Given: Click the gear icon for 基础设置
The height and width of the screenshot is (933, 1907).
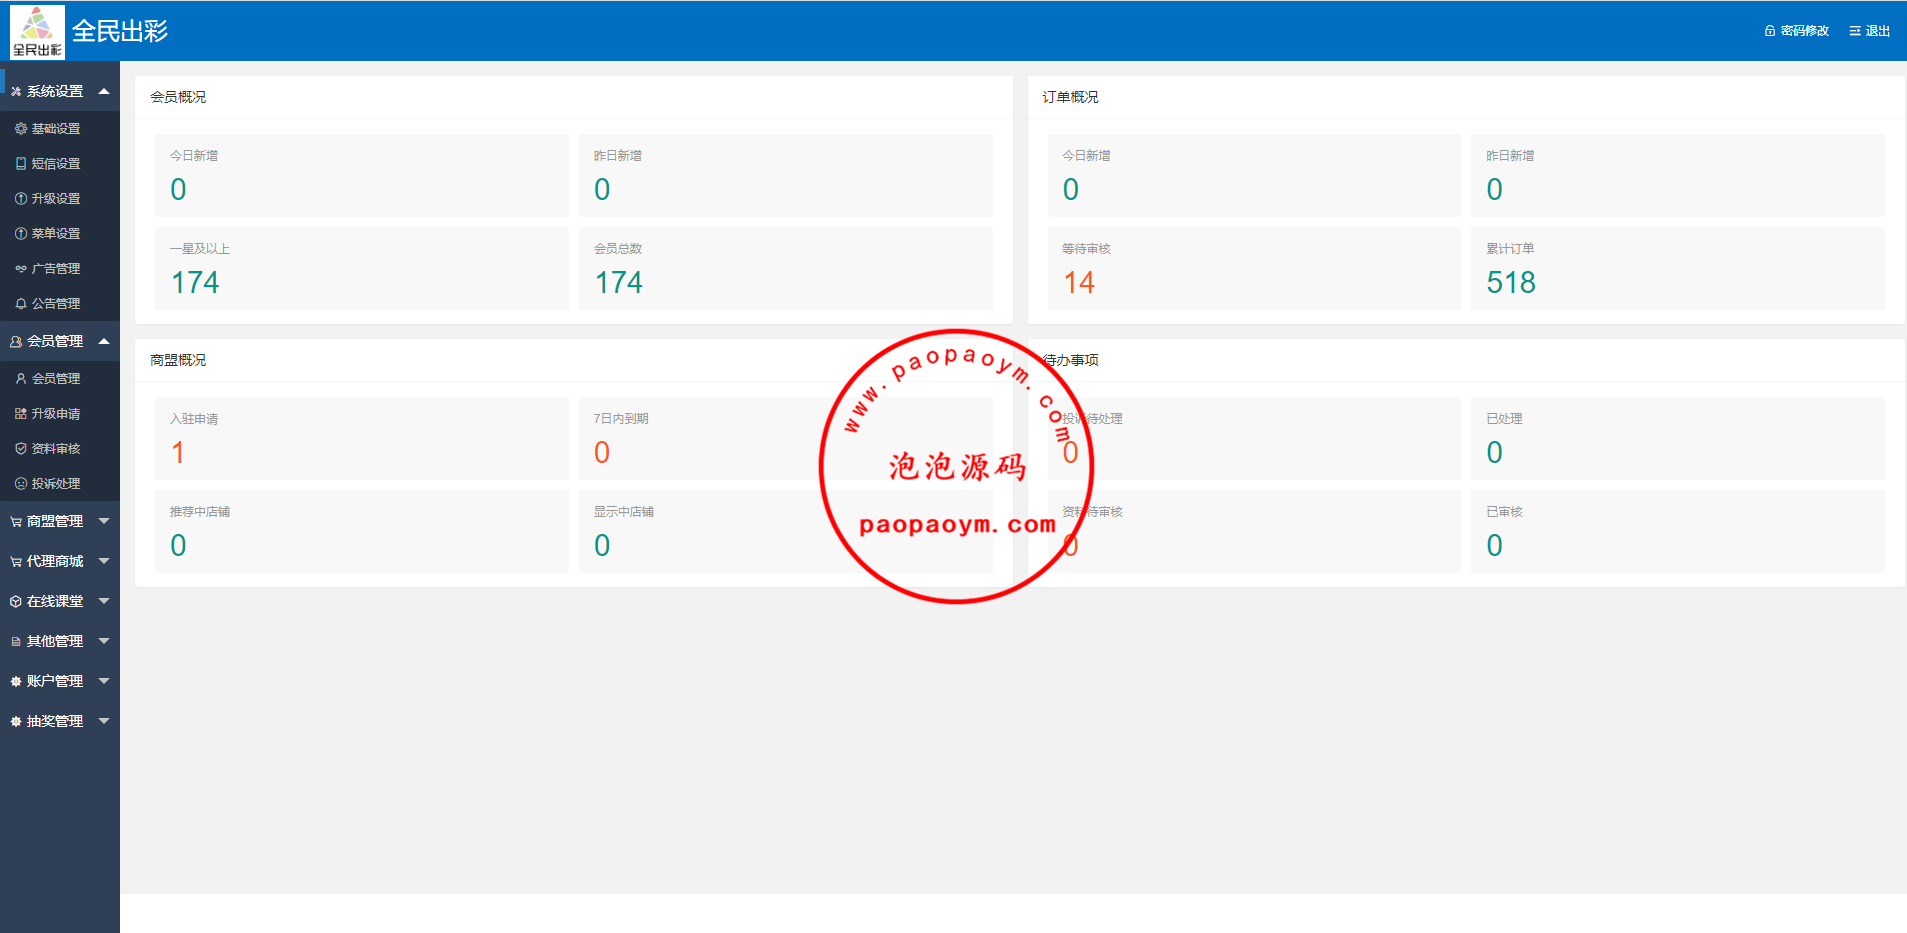Looking at the screenshot, I should (21, 129).
